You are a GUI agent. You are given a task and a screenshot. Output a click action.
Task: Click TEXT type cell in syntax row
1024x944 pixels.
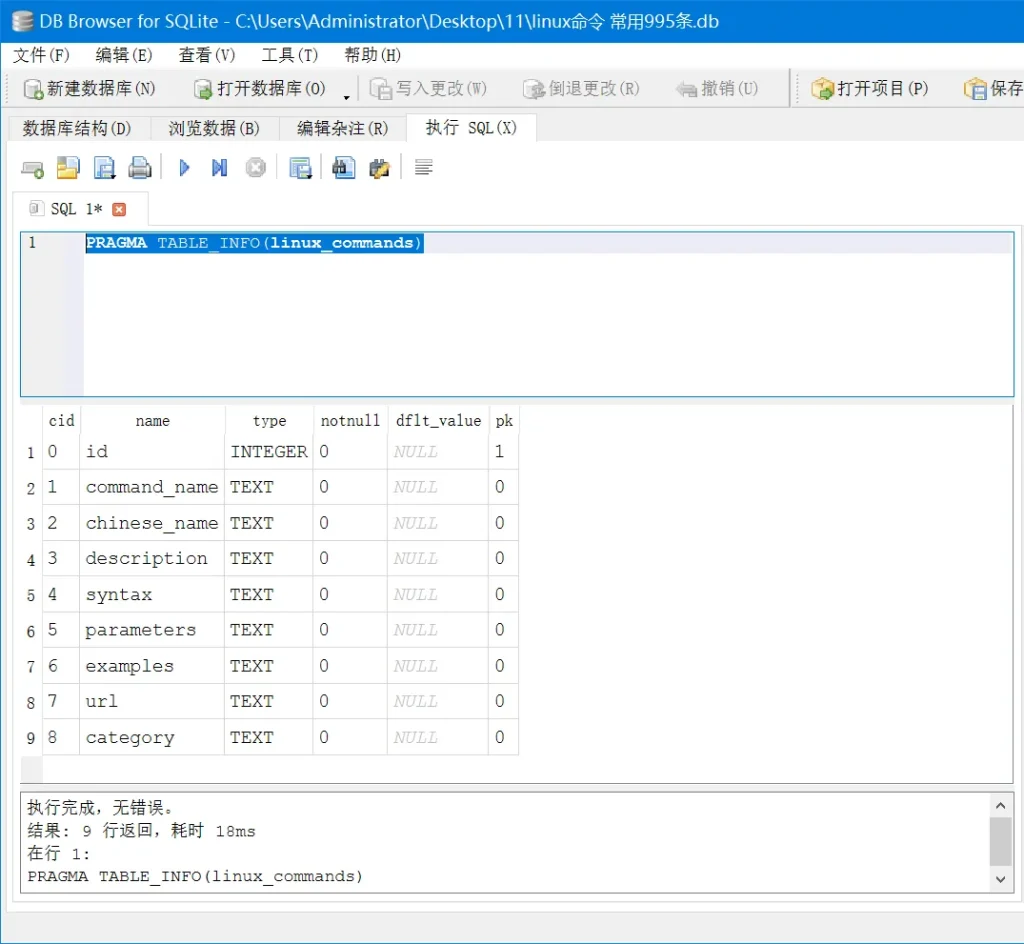[269, 594]
